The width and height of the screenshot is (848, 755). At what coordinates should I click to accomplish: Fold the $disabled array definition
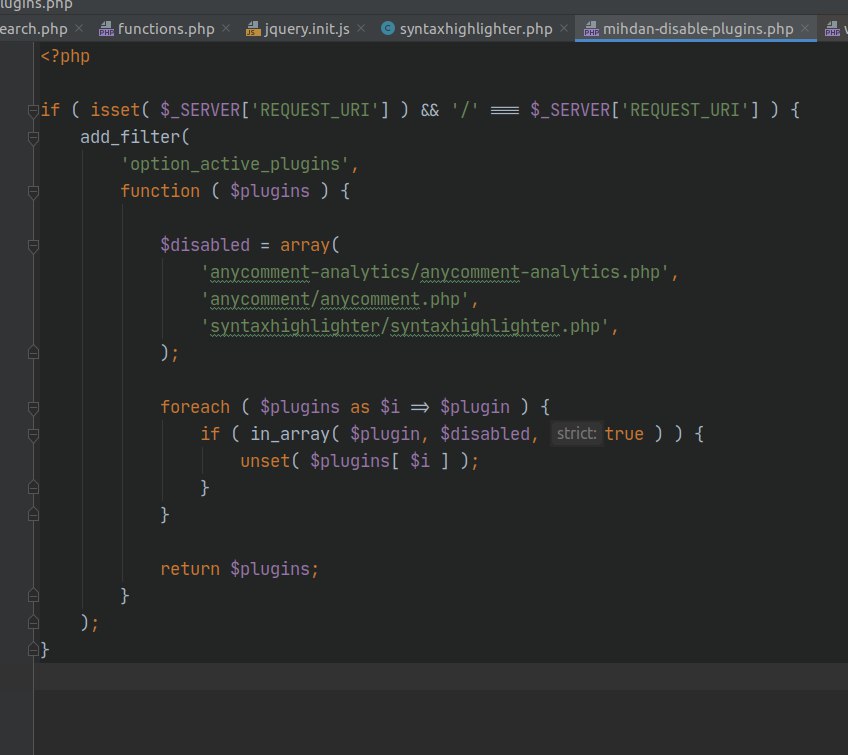coord(33,245)
